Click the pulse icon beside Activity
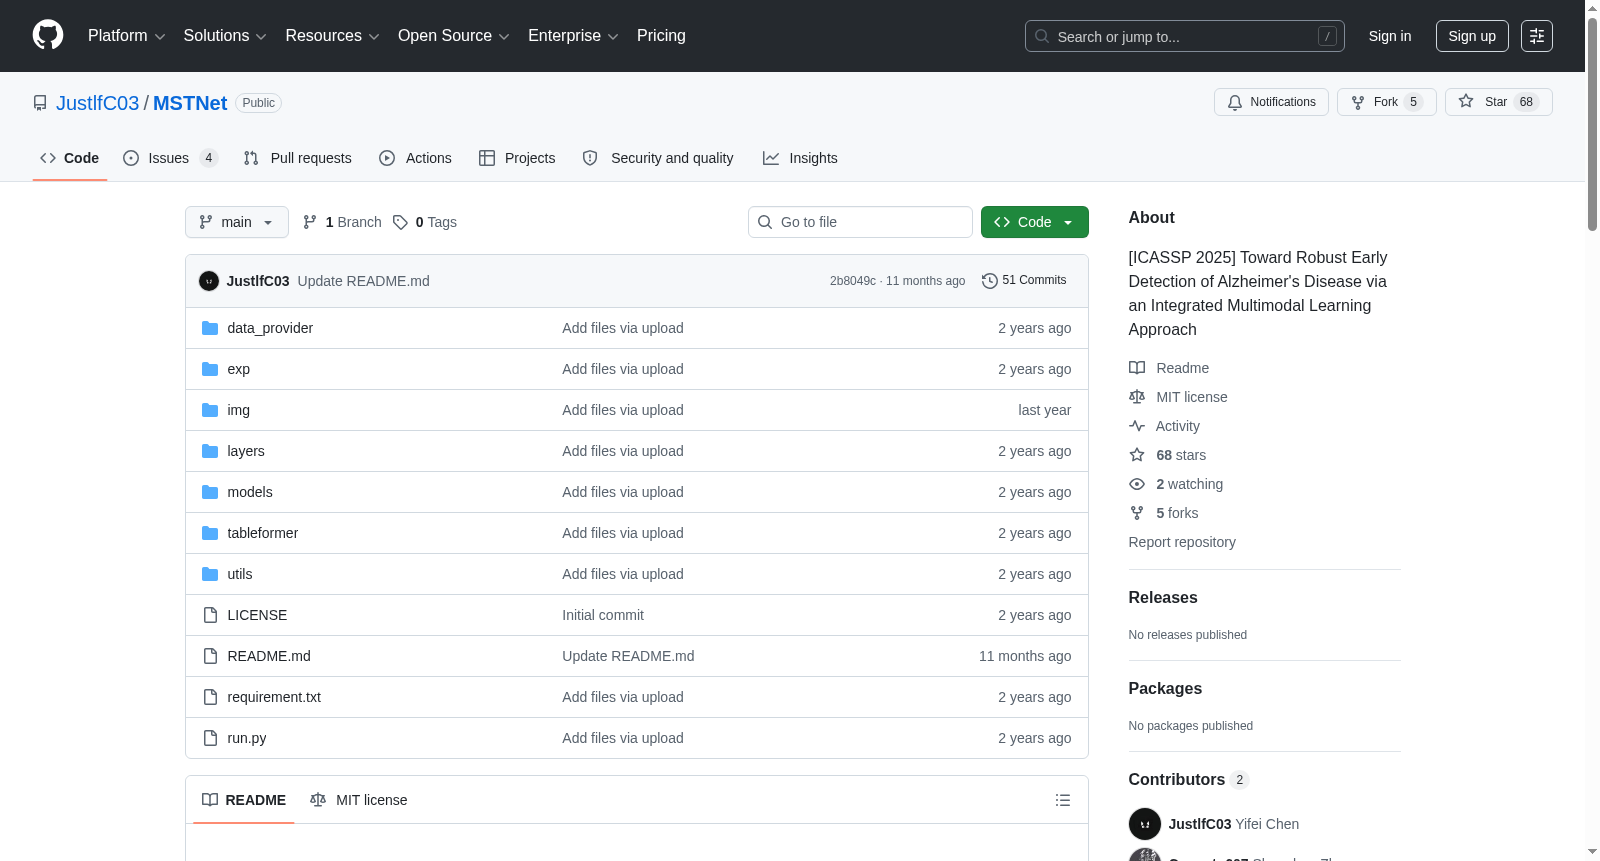The image size is (1600, 861). (x=1137, y=426)
